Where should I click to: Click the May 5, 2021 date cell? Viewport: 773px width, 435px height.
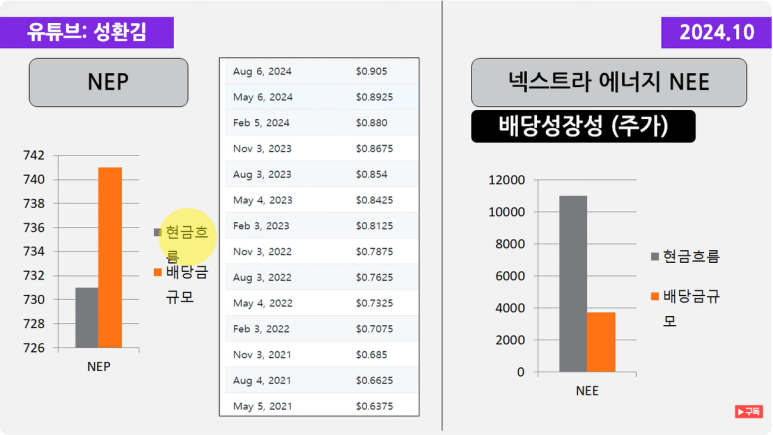[263, 406]
